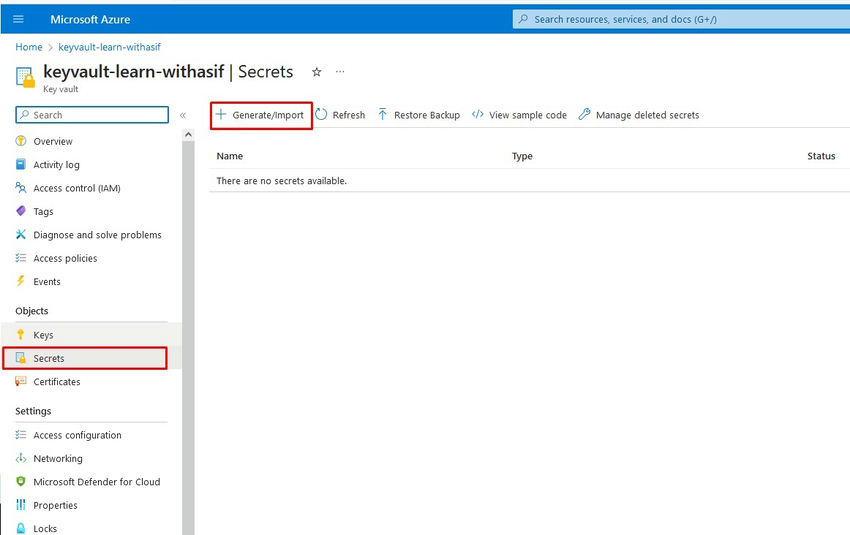Open Manage deleted secrets
Screen dimensions: 850x535
(x=647, y=115)
